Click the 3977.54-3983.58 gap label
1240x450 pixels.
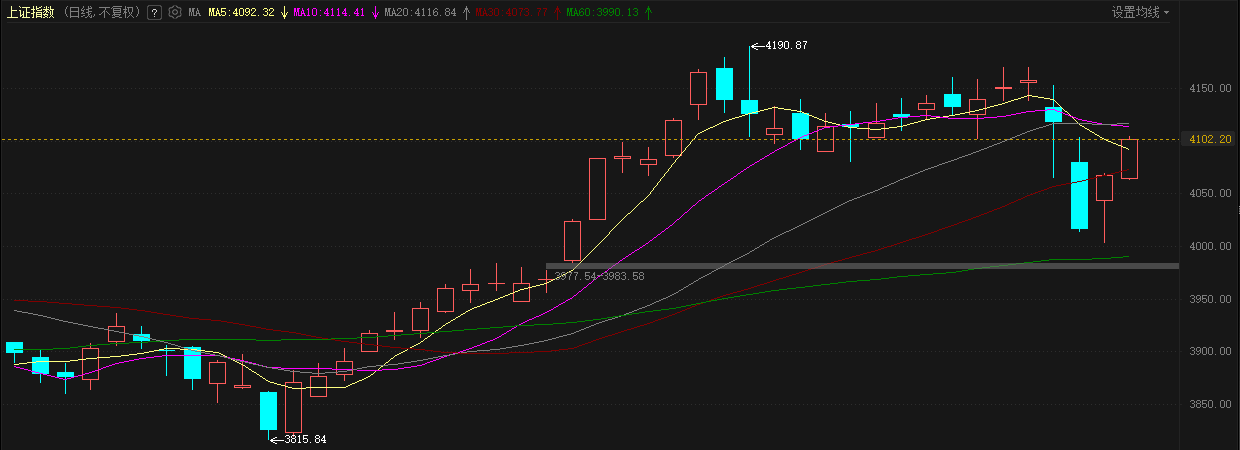(599, 276)
